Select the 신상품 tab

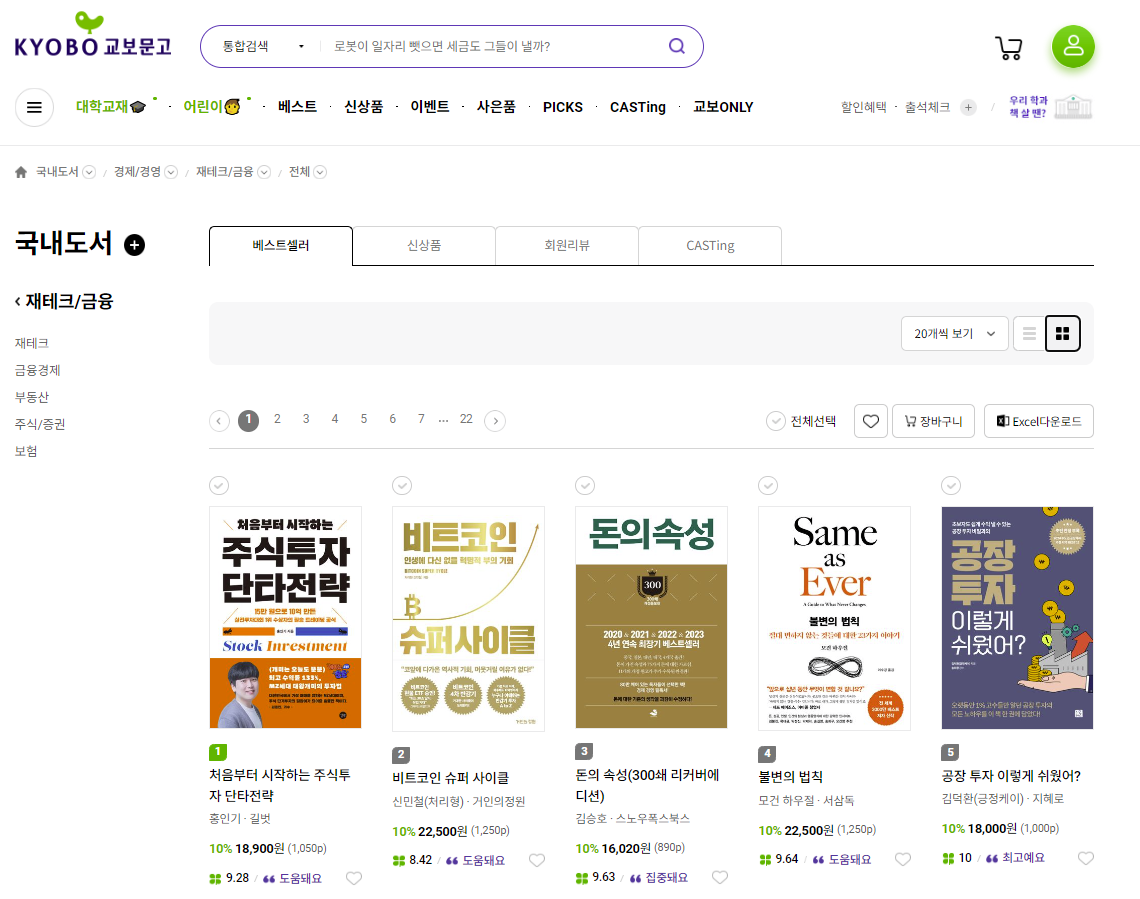coord(424,246)
